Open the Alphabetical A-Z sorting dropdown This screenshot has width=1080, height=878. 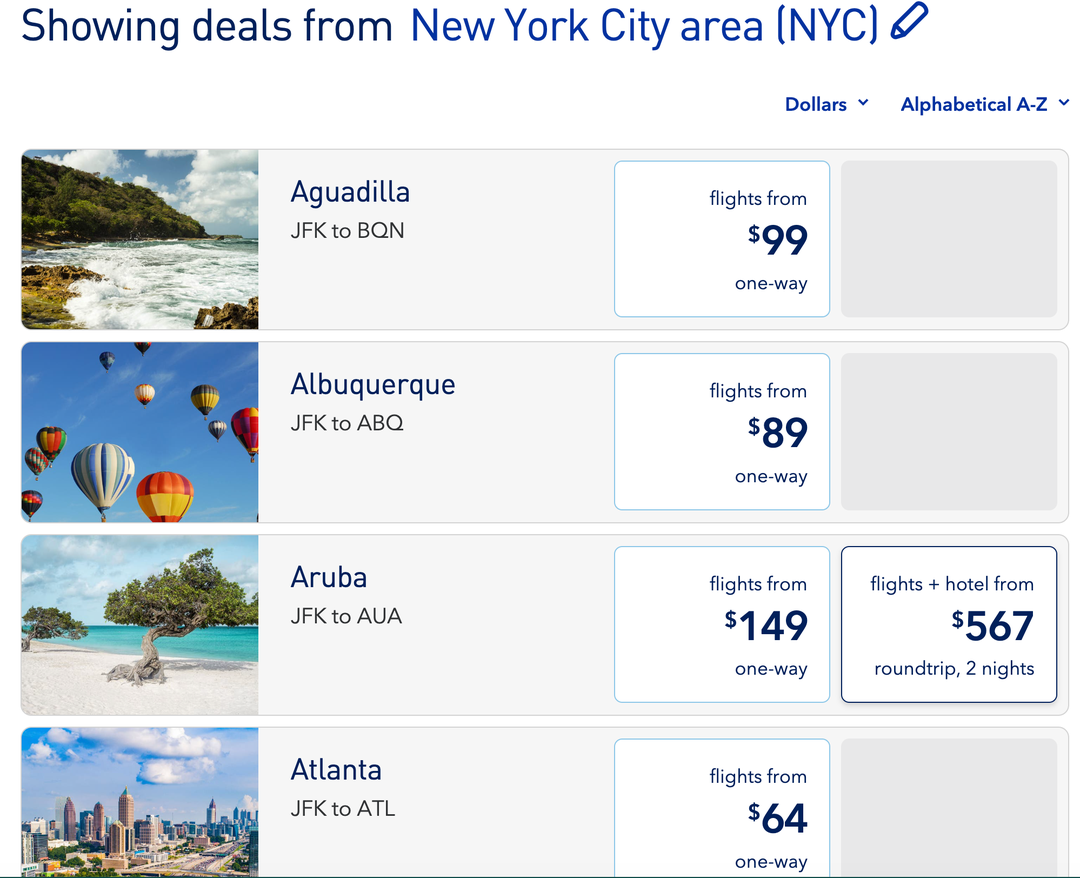[984, 104]
